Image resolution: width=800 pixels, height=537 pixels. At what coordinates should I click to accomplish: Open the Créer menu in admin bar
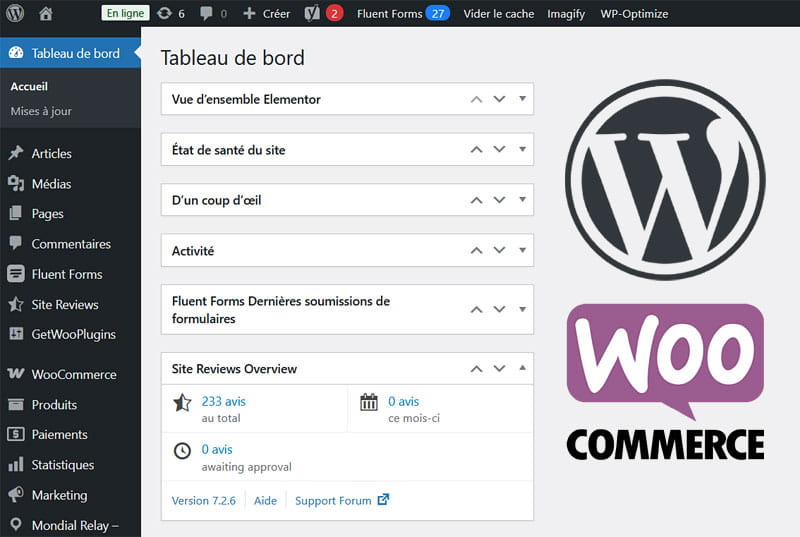pos(276,14)
